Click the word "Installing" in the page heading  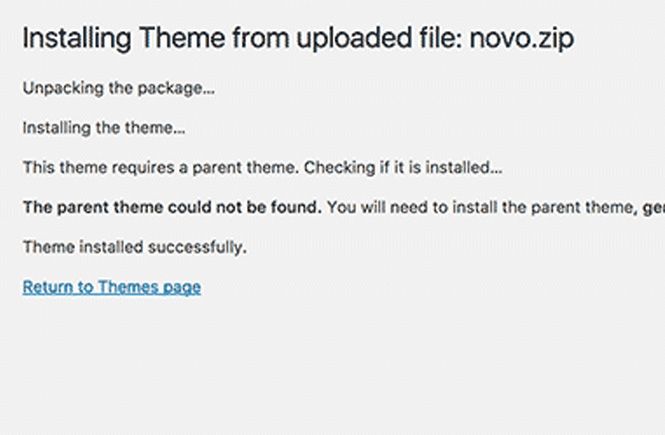tap(77, 39)
